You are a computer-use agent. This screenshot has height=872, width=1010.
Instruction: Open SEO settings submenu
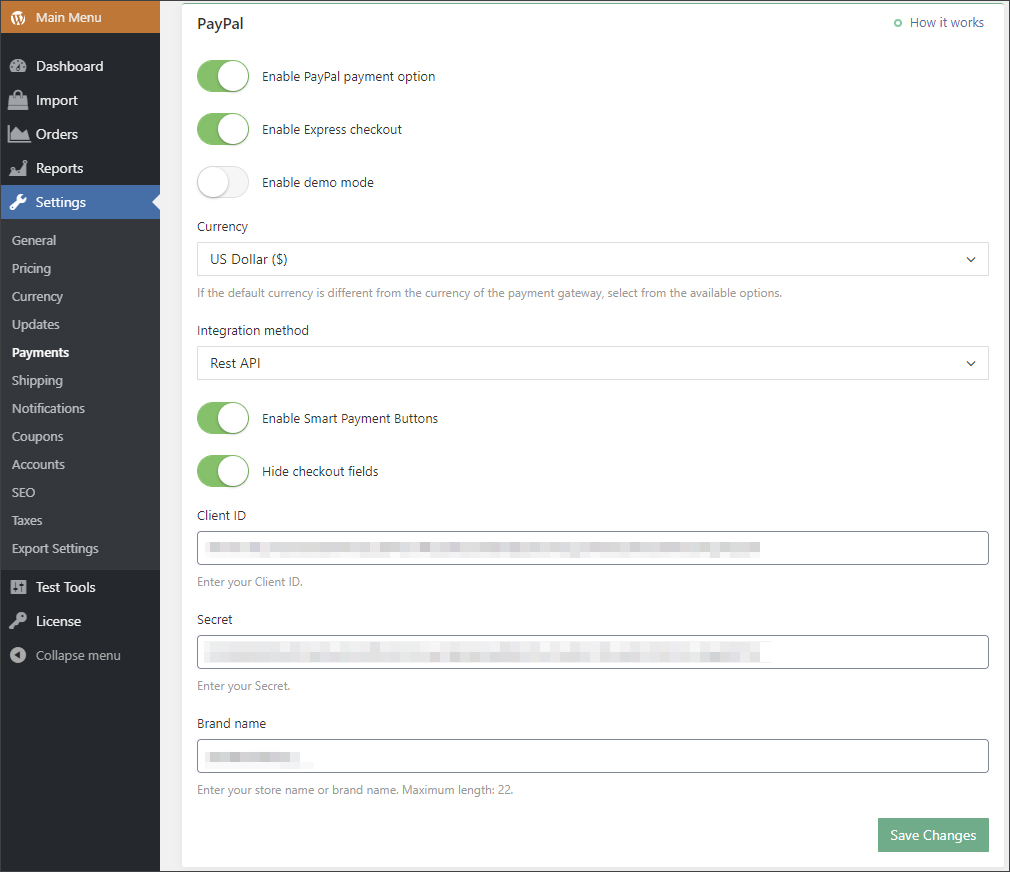pyautogui.click(x=23, y=493)
